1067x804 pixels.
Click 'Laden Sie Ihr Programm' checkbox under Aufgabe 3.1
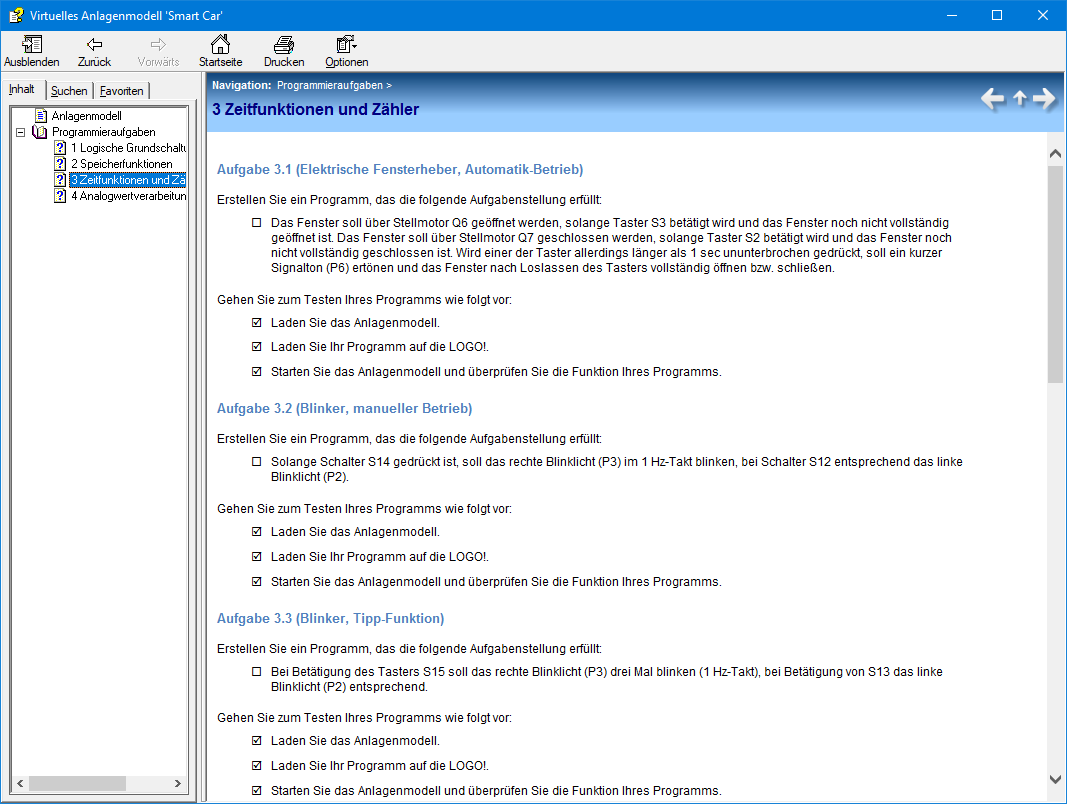click(x=257, y=346)
